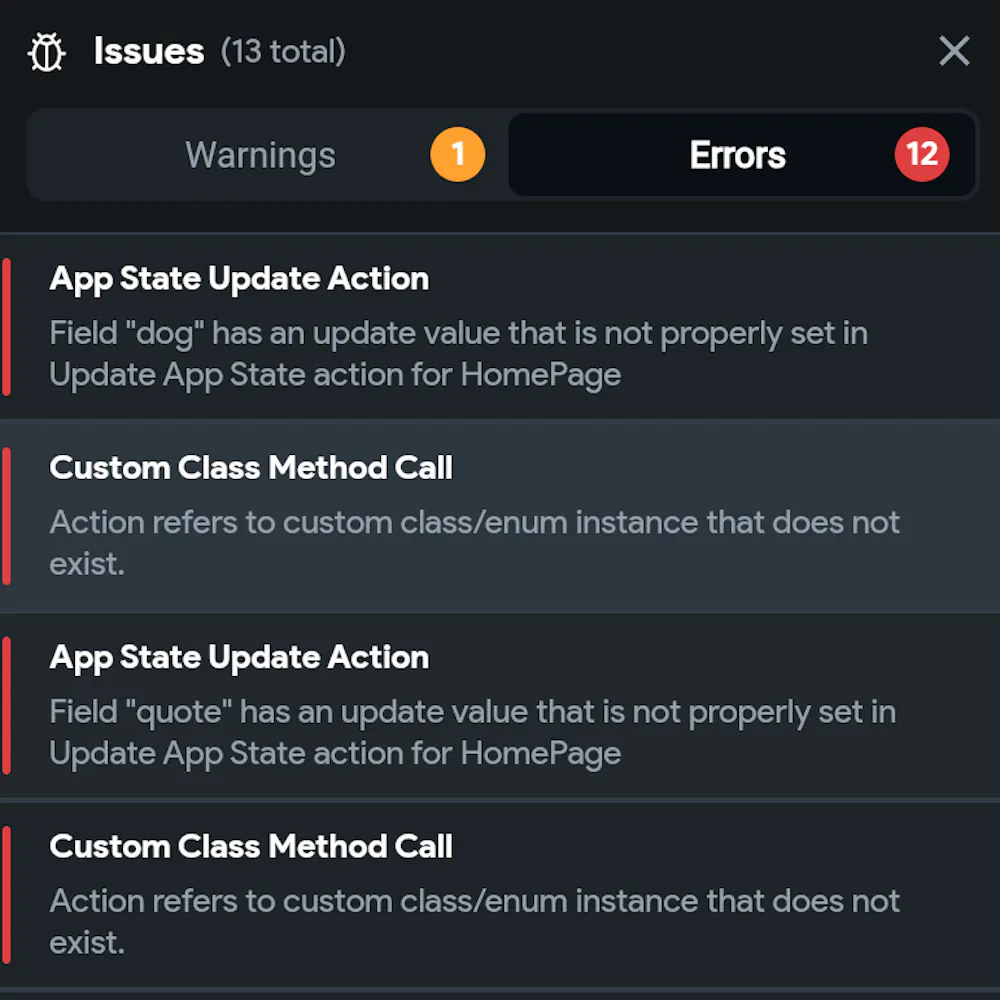
Task: Click the bug icon beside Issues
Action: [x=47, y=52]
